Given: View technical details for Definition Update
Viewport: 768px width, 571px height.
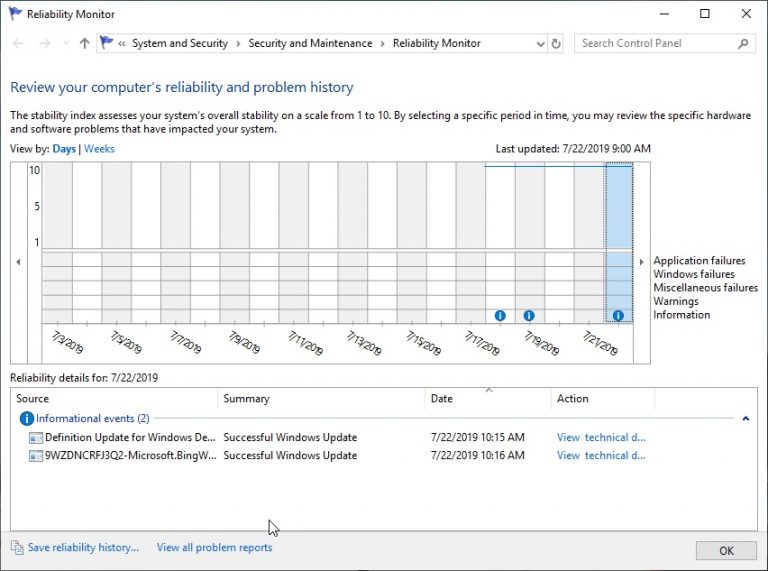Looking at the screenshot, I should point(601,437).
